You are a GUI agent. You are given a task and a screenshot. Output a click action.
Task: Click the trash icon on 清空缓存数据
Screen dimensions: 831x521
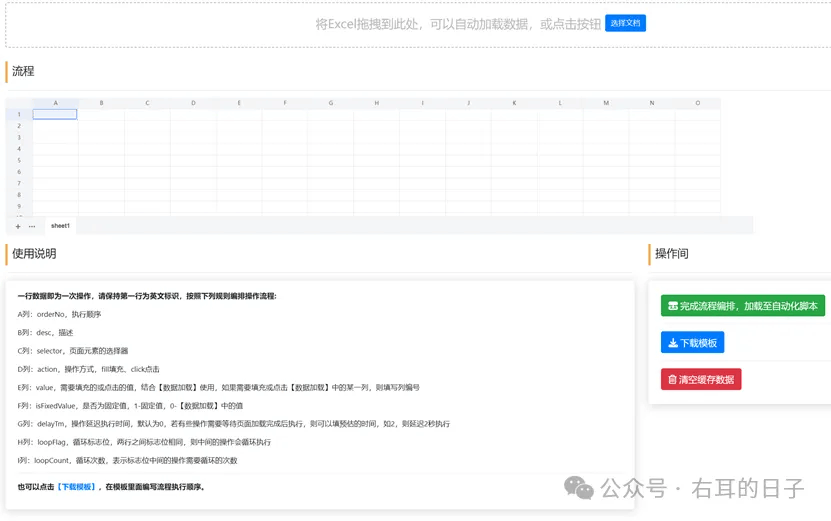click(672, 379)
